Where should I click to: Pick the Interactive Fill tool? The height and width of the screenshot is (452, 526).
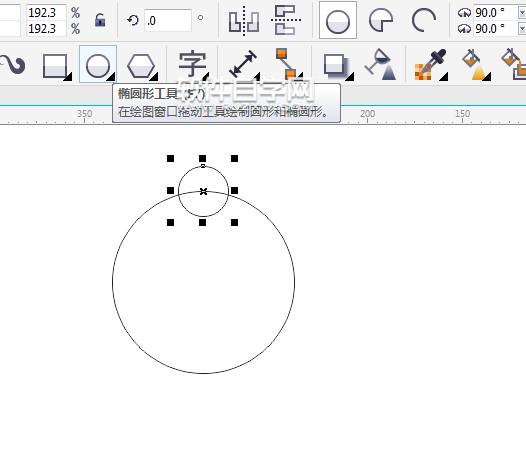click(x=475, y=64)
